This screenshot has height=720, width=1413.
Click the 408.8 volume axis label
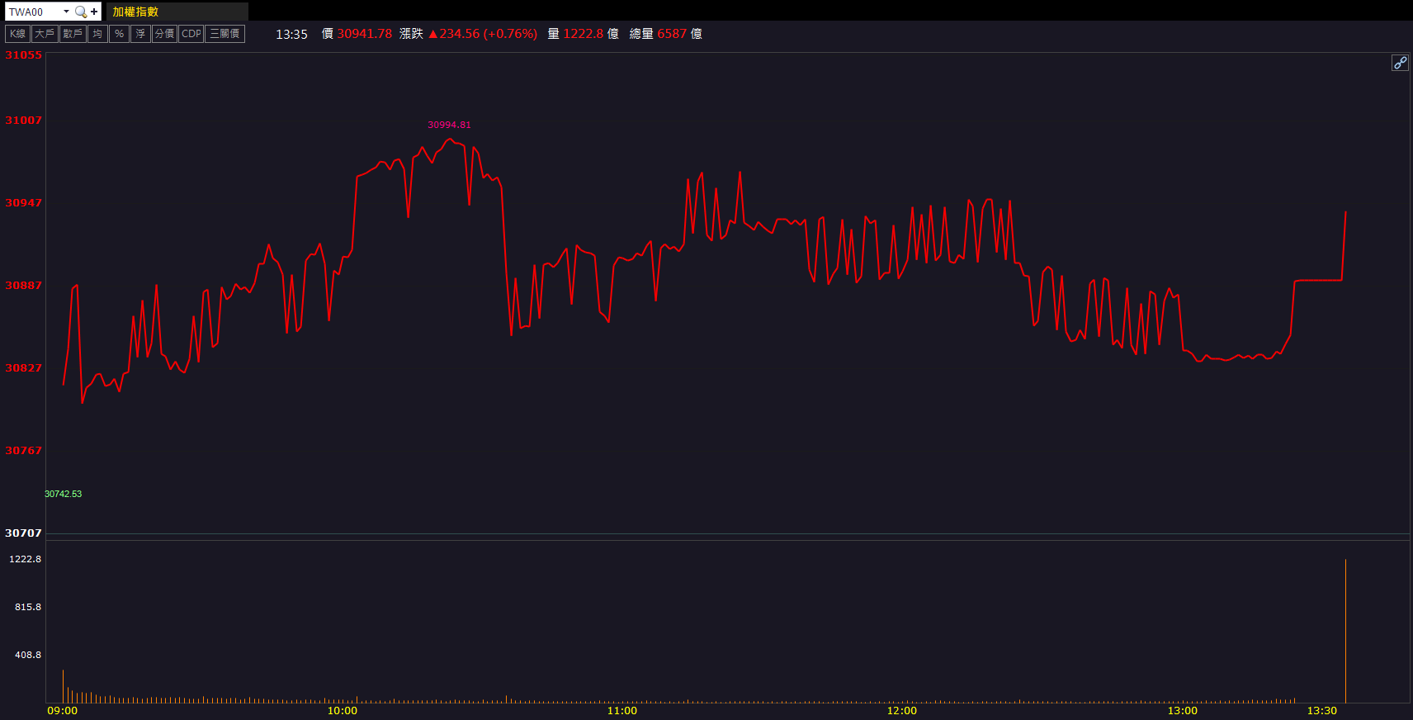point(28,655)
